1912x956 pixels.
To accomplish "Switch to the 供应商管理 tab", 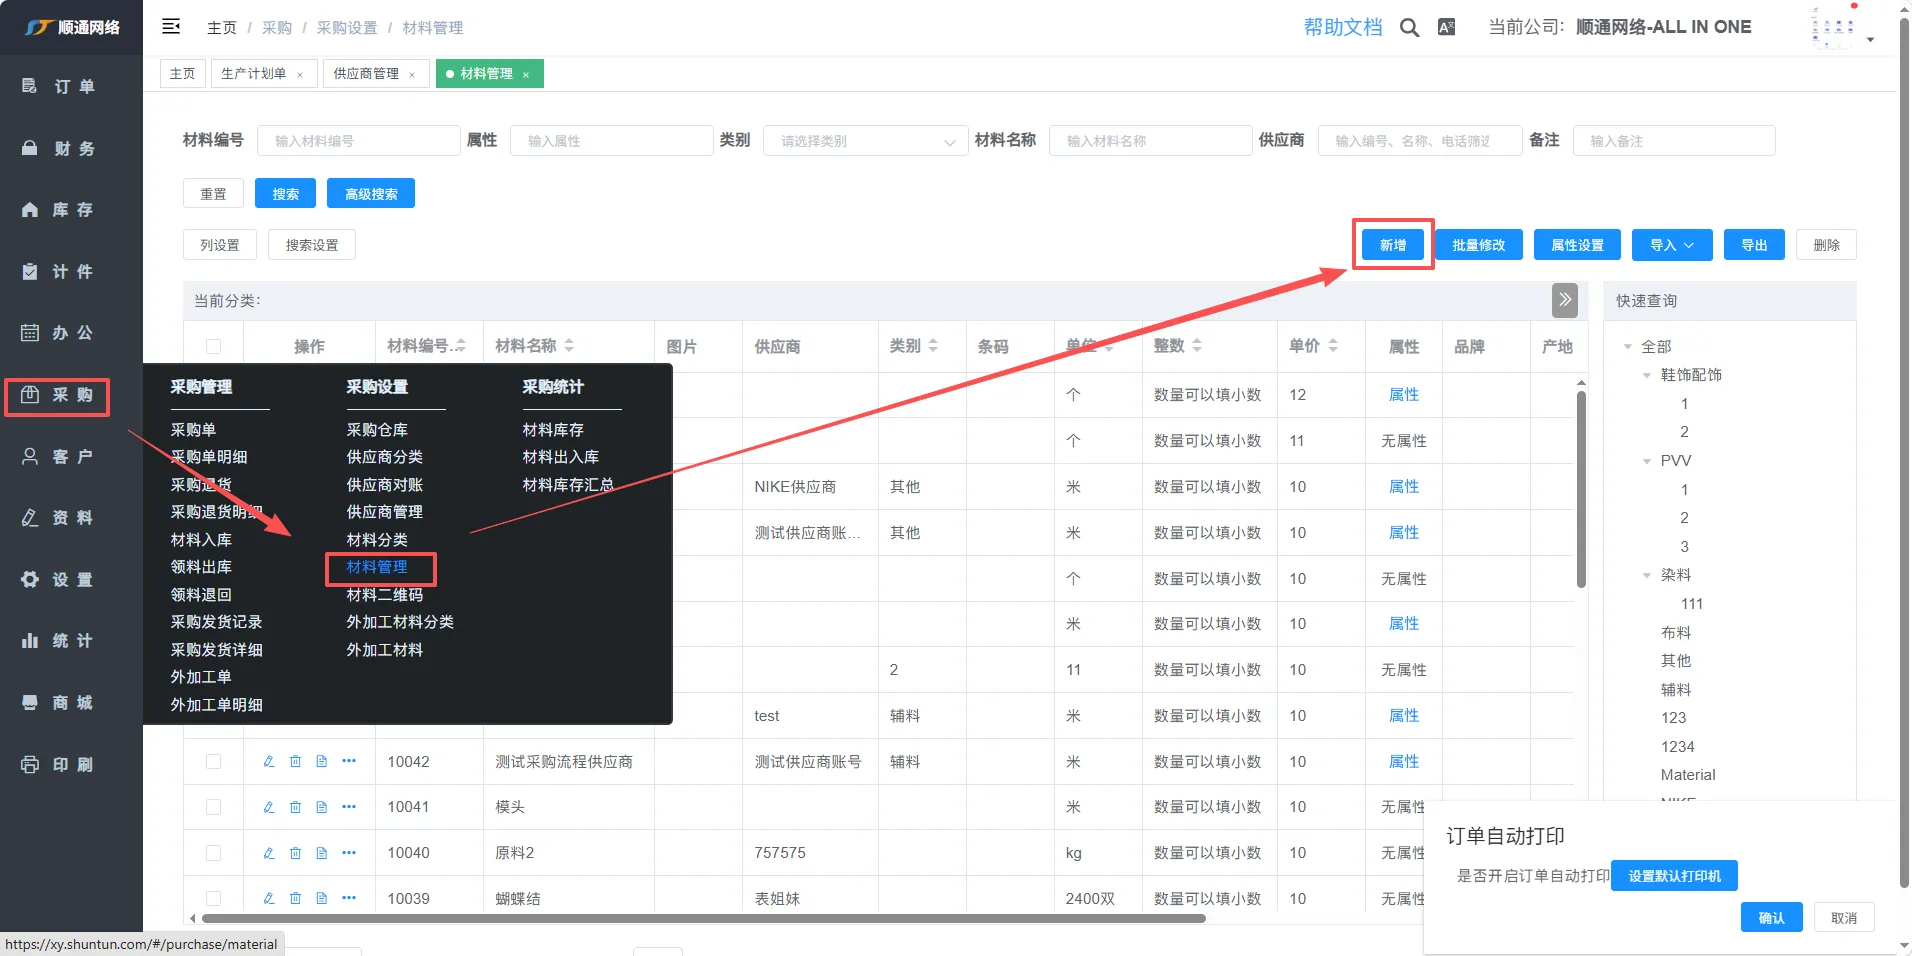I will pos(366,74).
